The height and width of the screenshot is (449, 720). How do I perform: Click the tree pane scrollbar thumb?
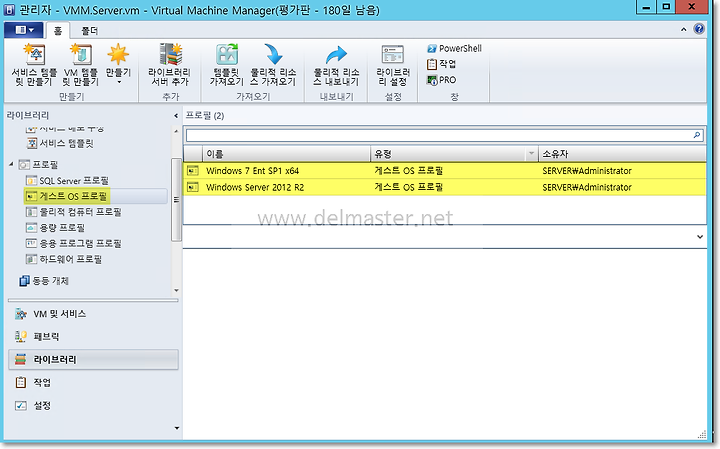click(176, 199)
